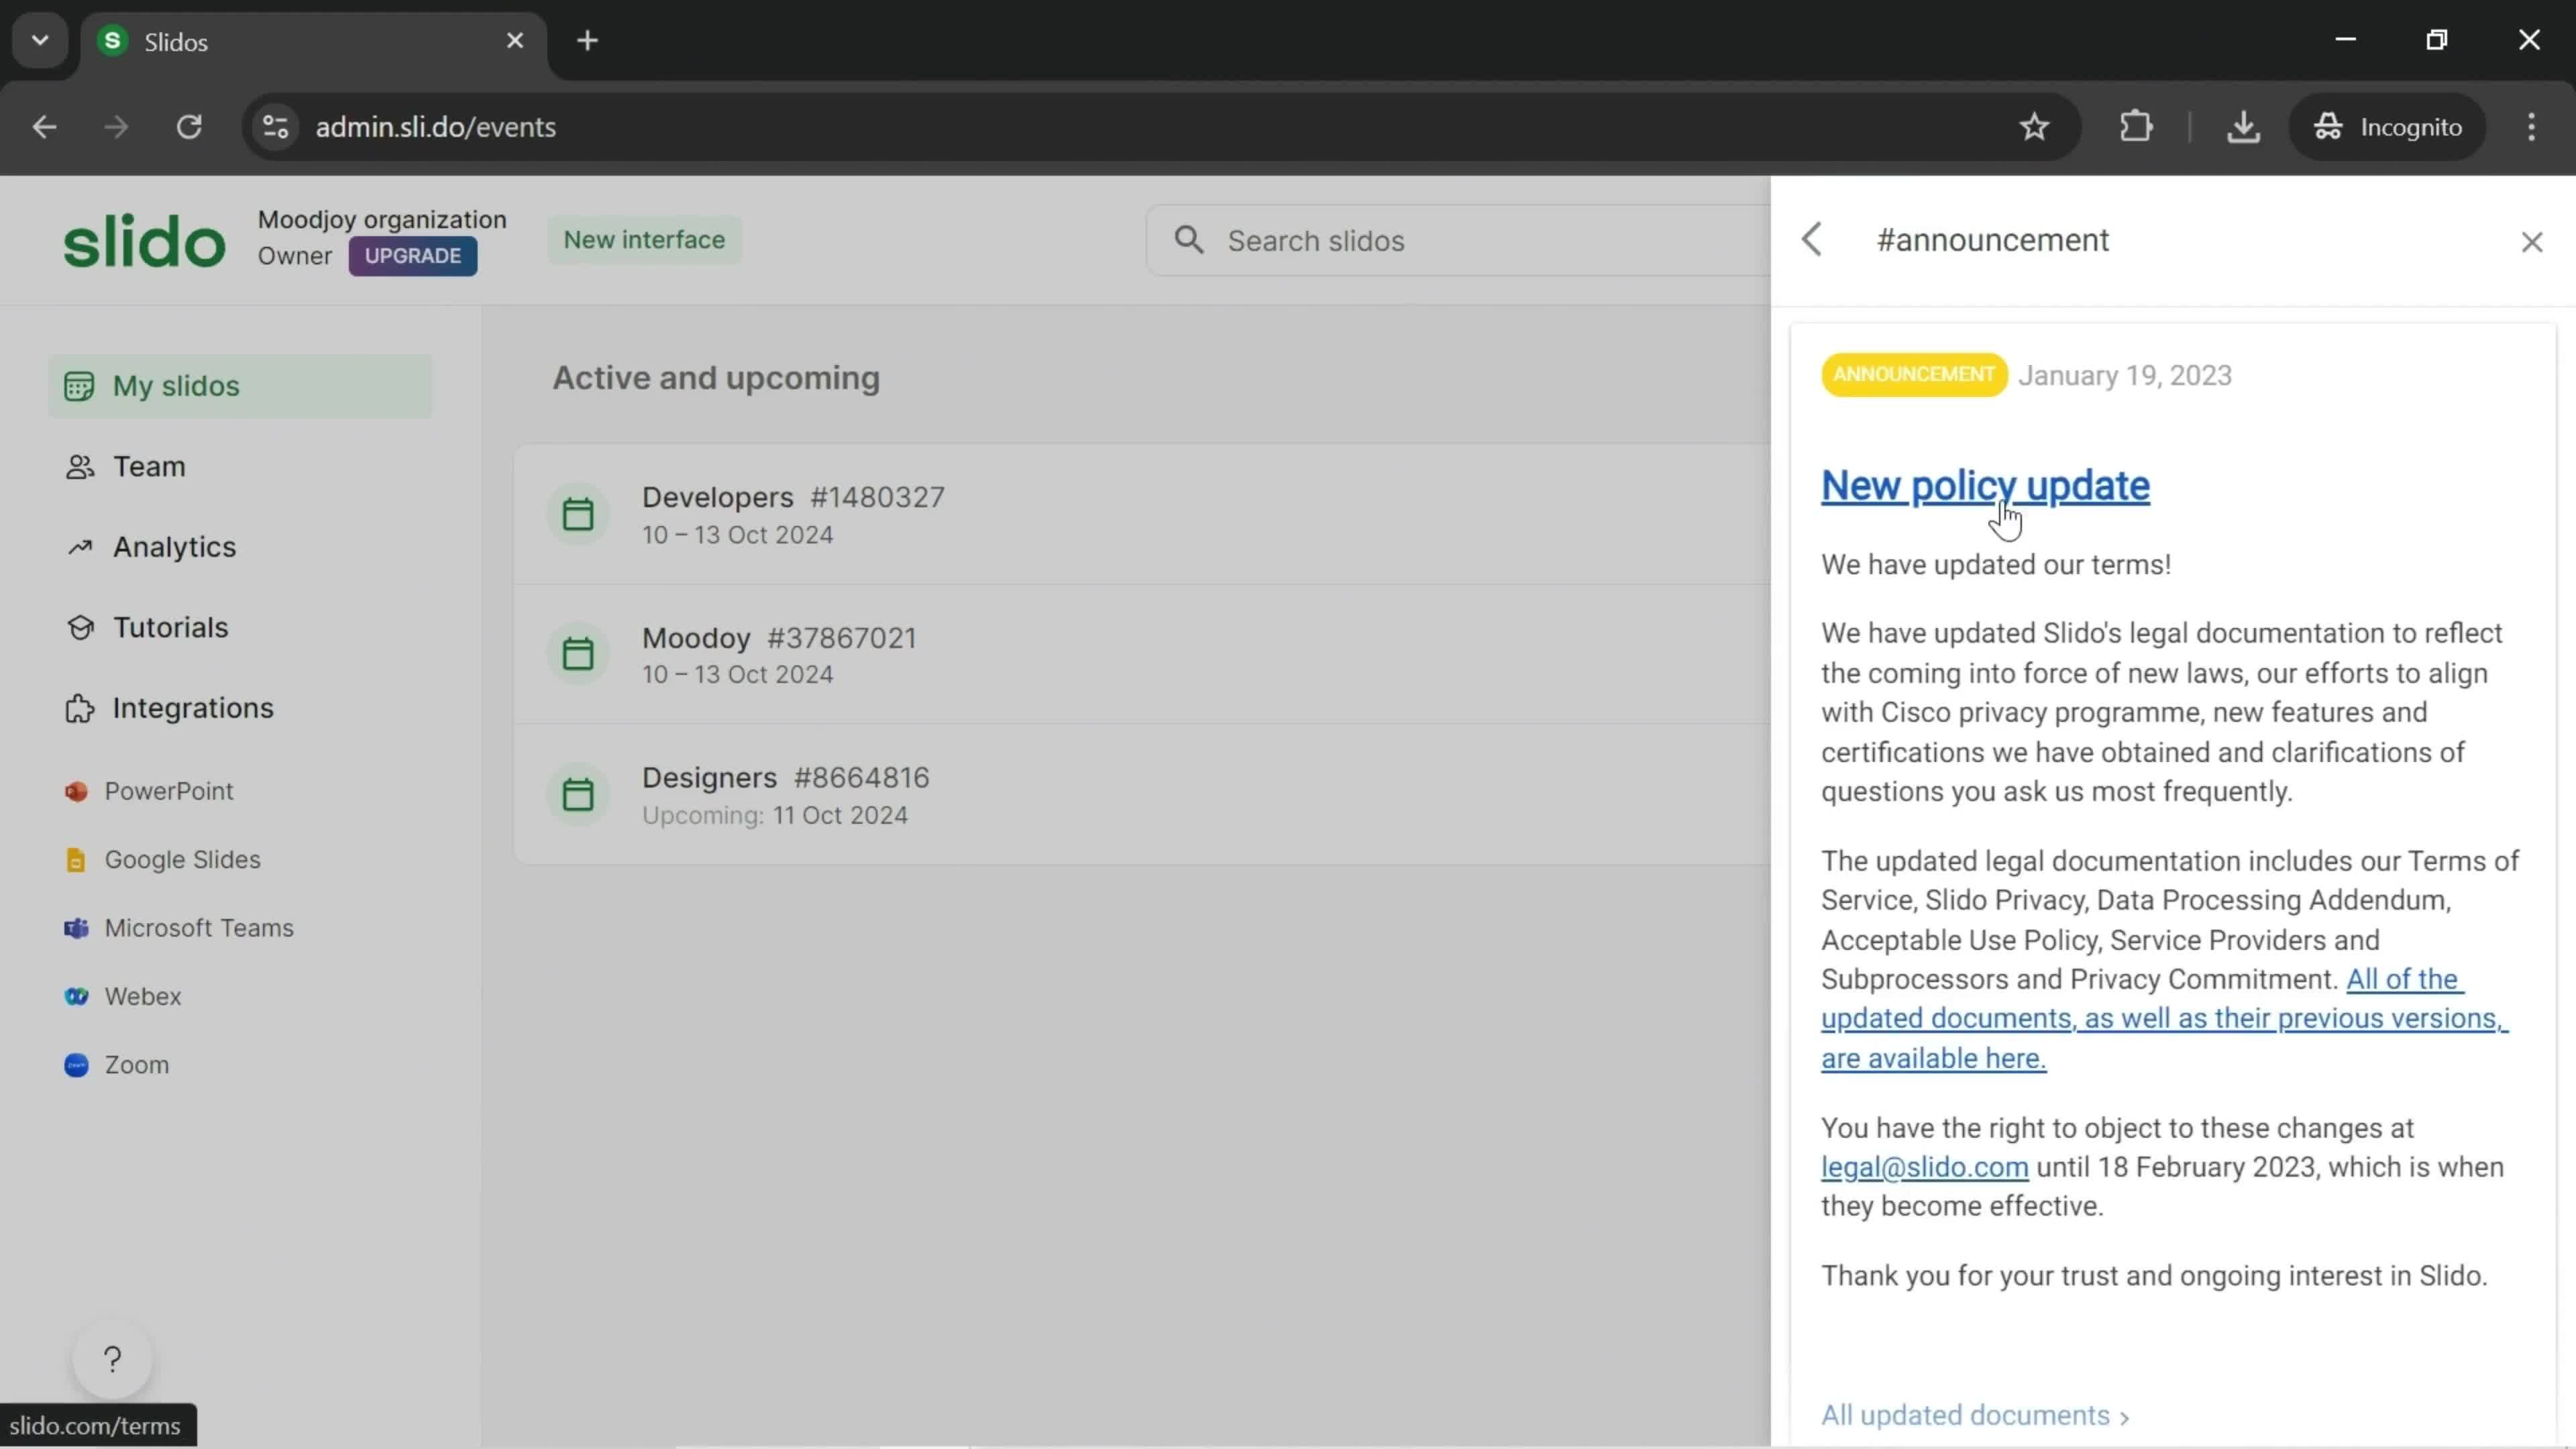
Task: Click Moodjoy organization name
Action: pyautogui.click(x=382, y=219)
